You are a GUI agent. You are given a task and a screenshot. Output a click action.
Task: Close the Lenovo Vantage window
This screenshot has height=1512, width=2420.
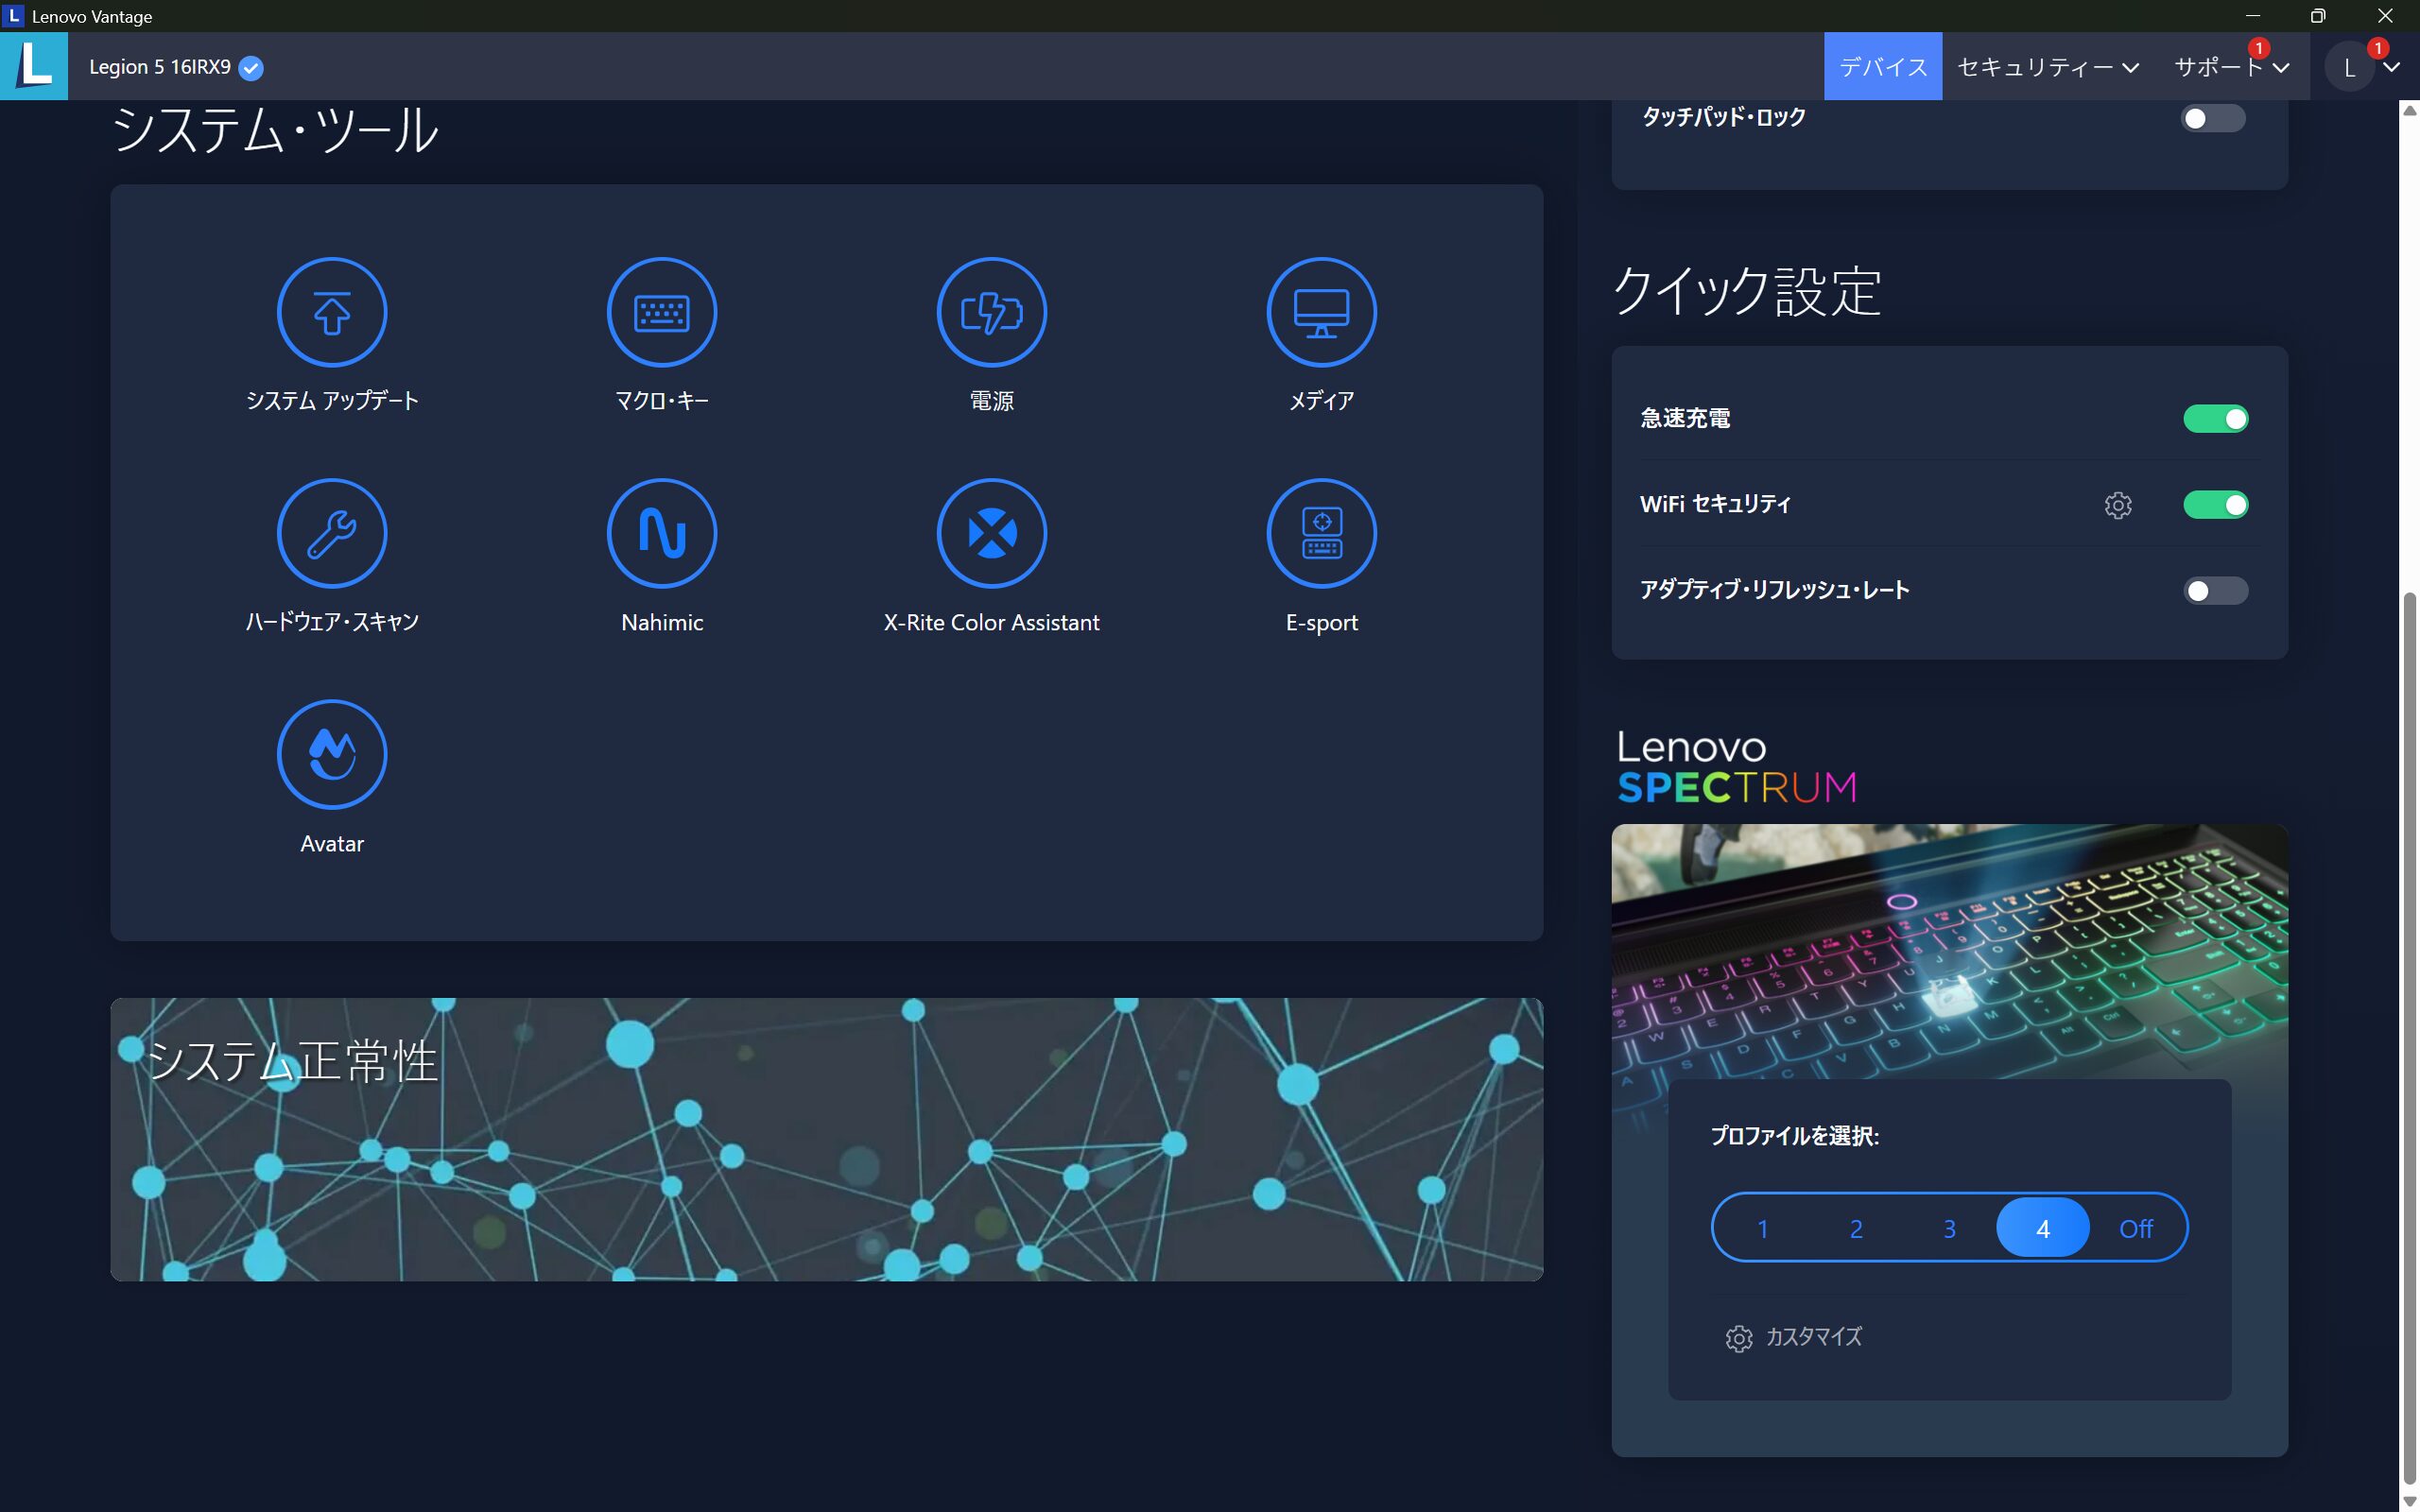click(x=2385, y=16)
